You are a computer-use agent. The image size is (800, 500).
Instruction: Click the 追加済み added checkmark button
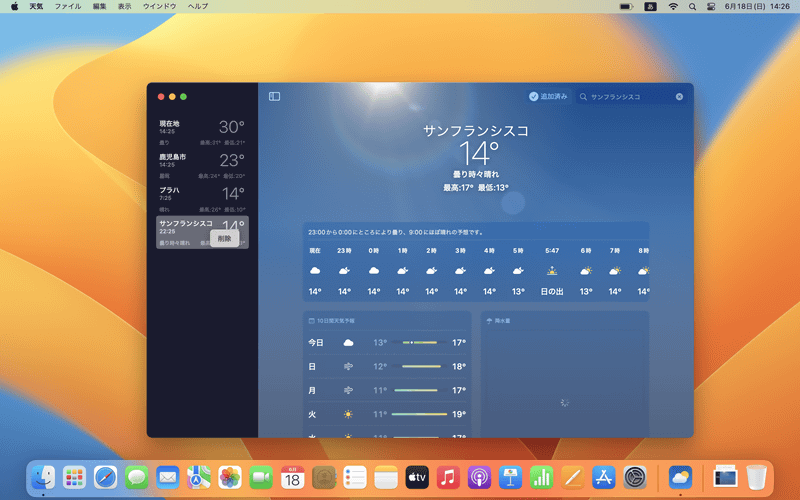[x=548, y=96]
